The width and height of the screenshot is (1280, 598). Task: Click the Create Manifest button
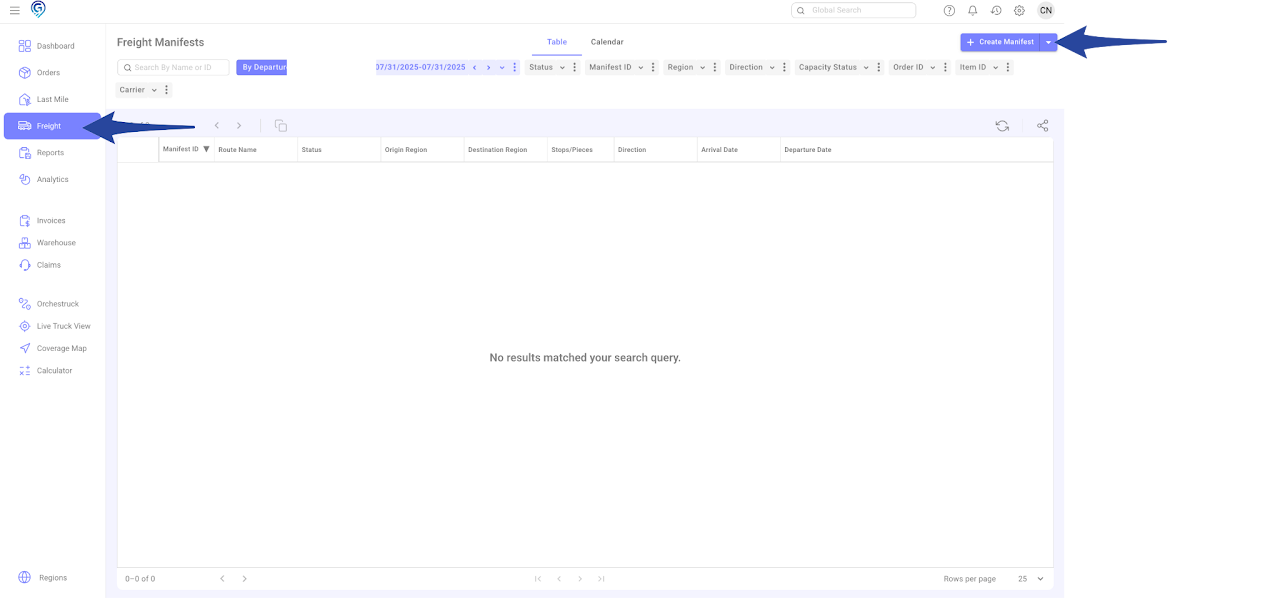[1000, 42]
